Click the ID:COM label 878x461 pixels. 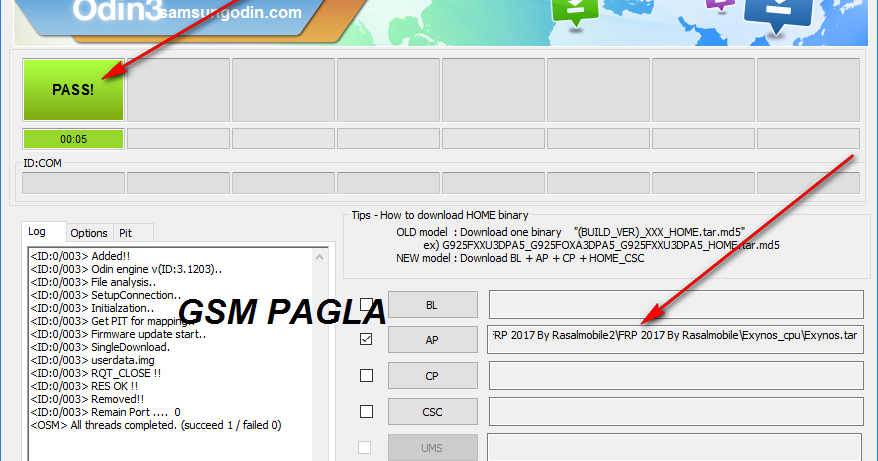(x=43, y=164)
